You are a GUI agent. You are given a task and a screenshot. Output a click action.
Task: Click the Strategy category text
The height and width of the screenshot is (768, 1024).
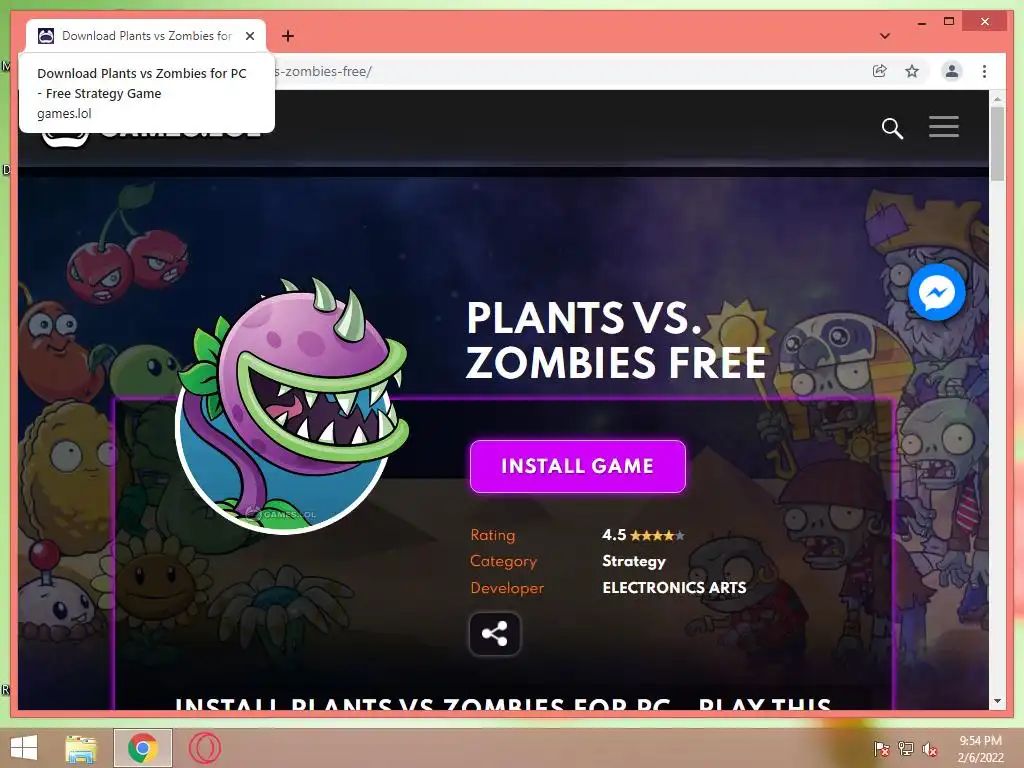(633, 561)
